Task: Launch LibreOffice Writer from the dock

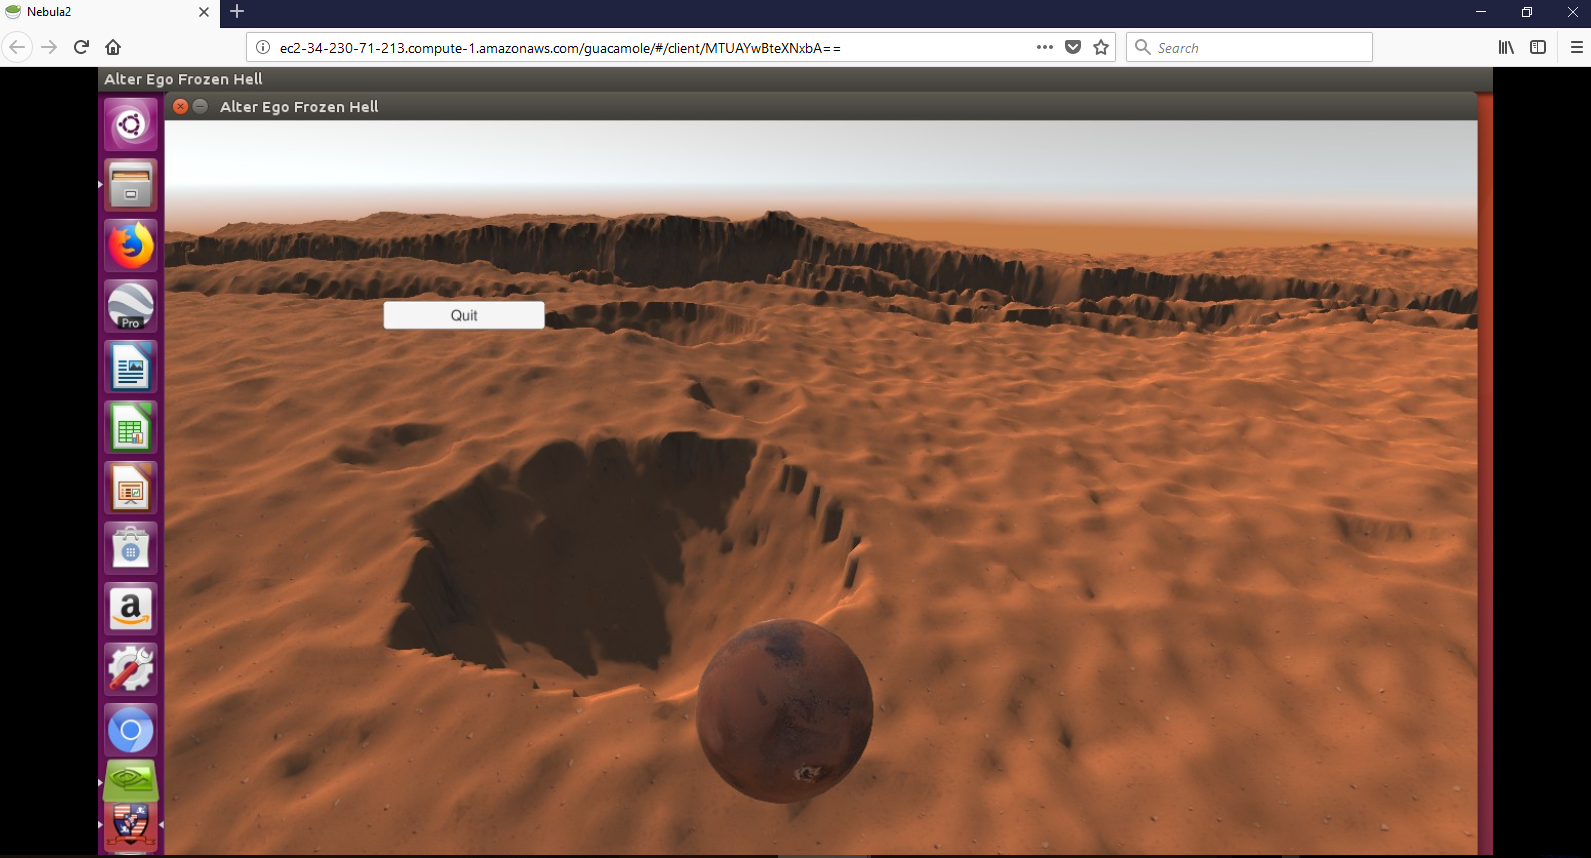Action: click(x=131, y=367)
